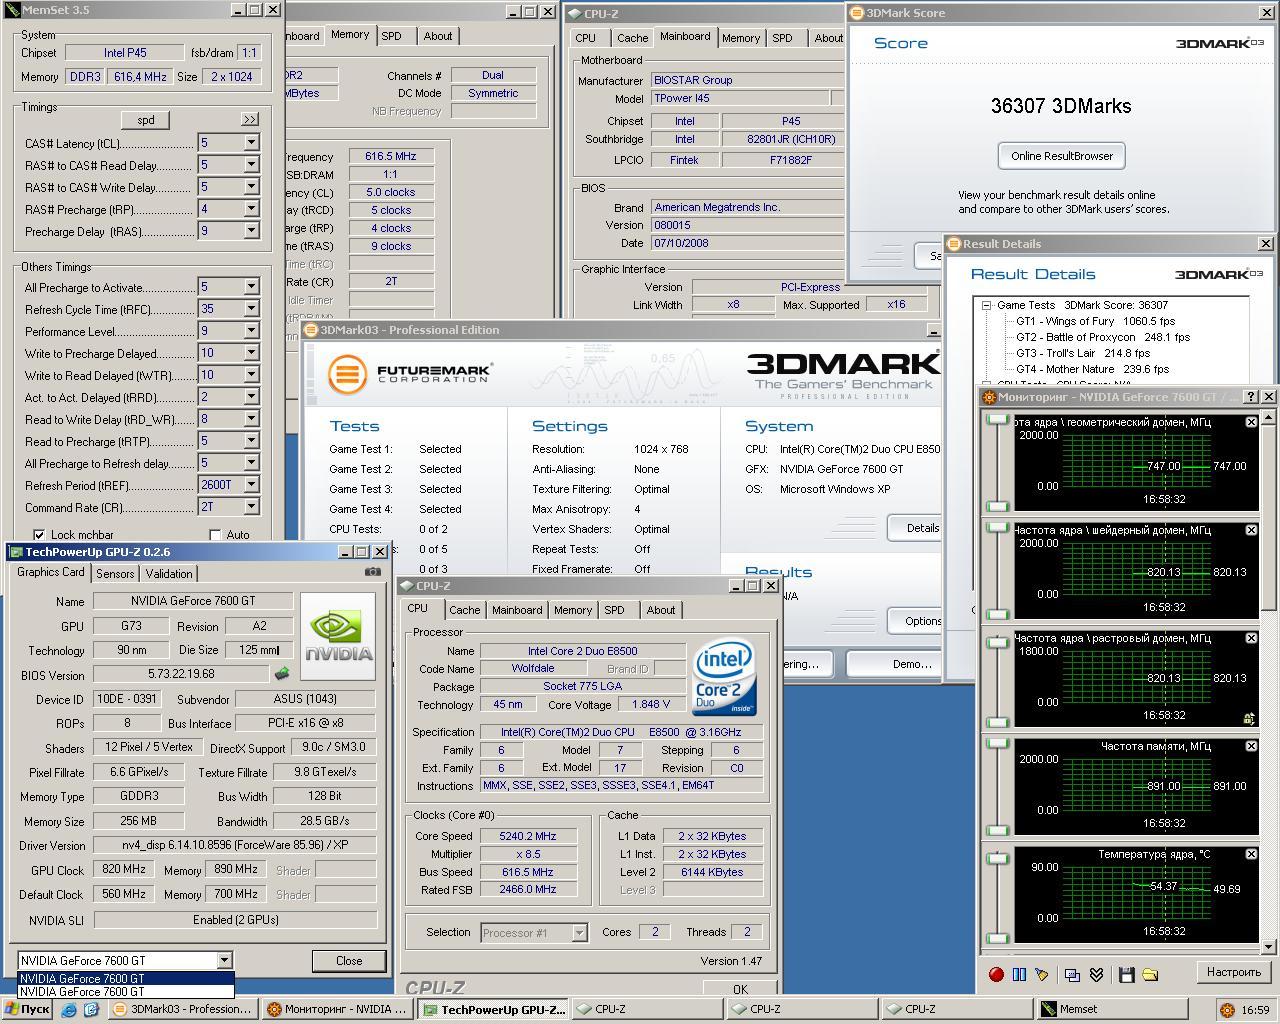Viewport: 1280px width, 1024px height.
Task: Close the shader domain frequency graph
Action: point(1251,530)
